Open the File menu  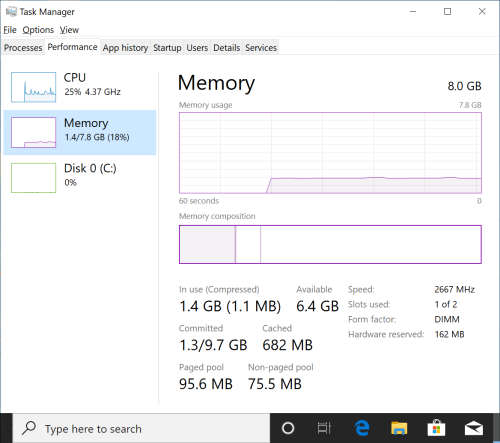click(10, 30)
